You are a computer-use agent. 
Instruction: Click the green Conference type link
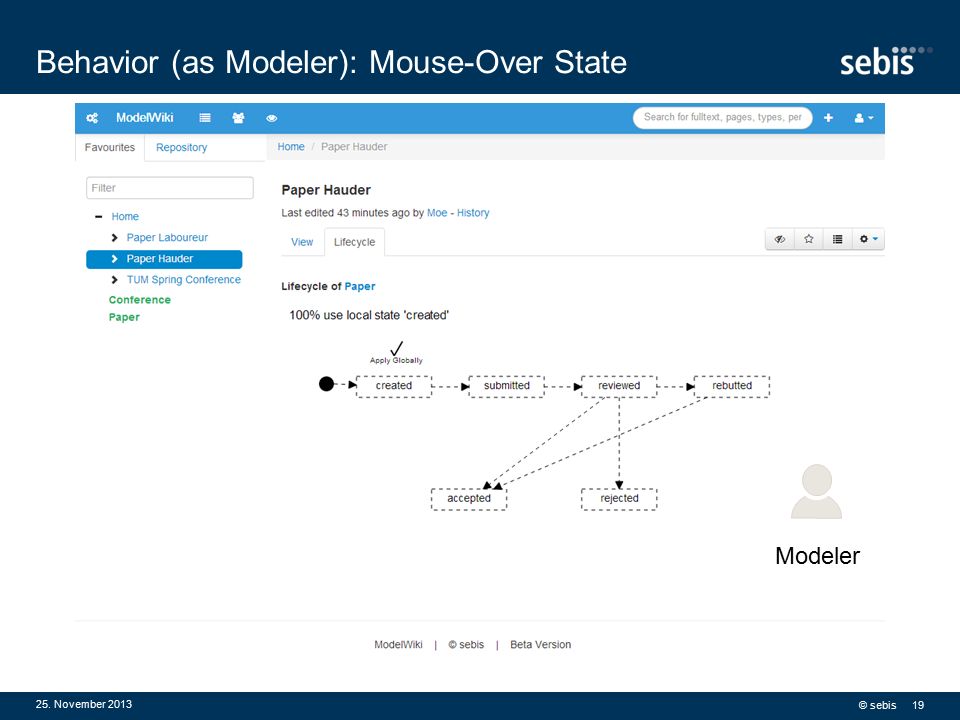[x=140, y=300]
